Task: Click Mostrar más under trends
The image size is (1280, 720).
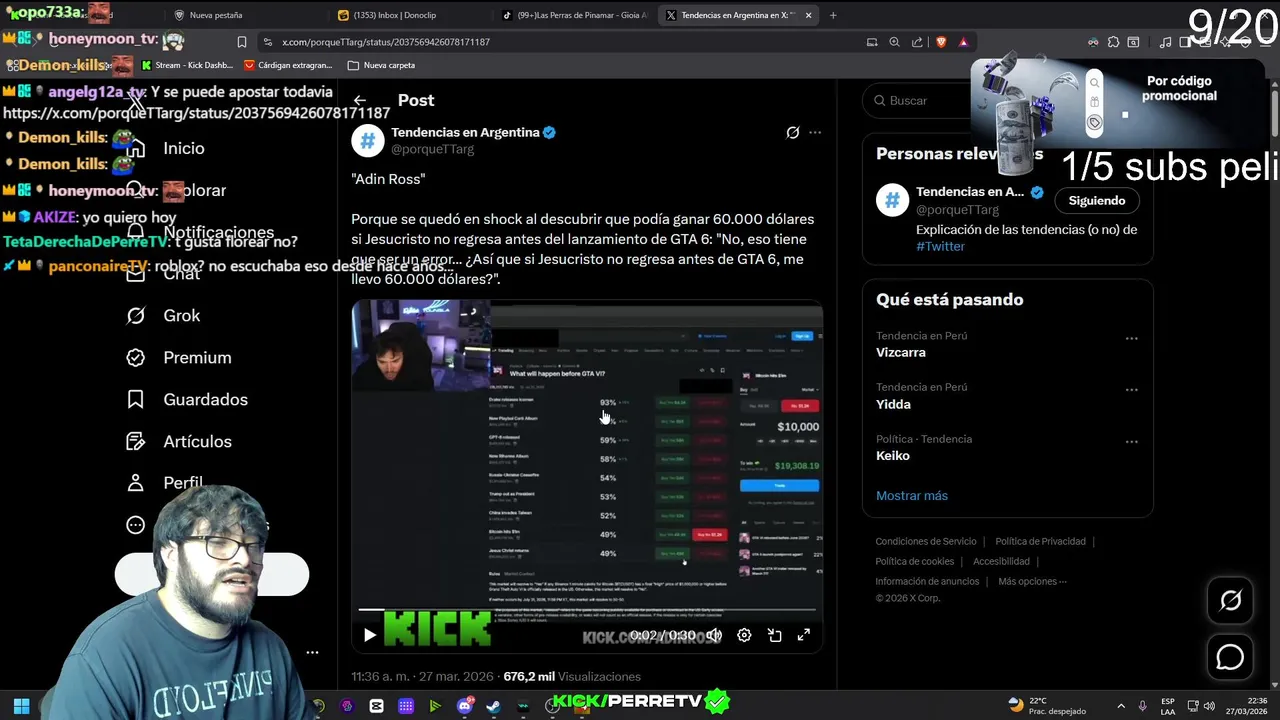Action: tap(912, 495)
